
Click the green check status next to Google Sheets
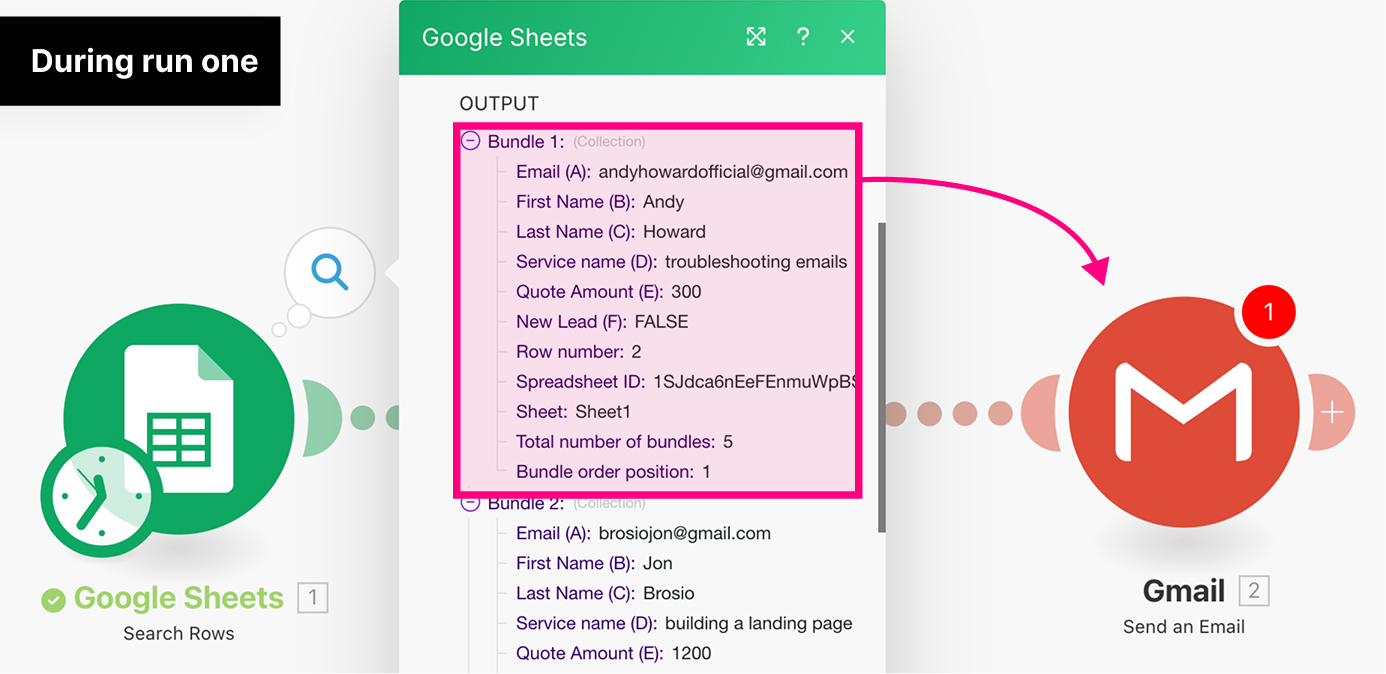click(x=53, y=600)
